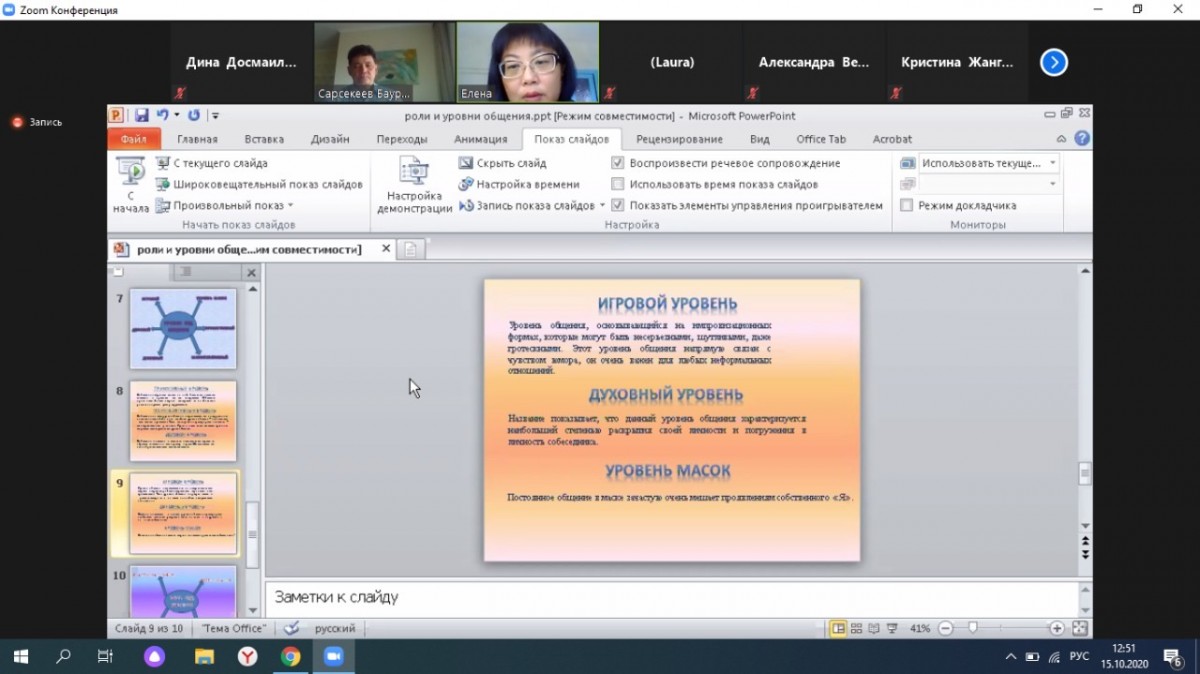Click the zoom slider in the status bar
The image size is (1200, 674).
(x=973, y=628)
